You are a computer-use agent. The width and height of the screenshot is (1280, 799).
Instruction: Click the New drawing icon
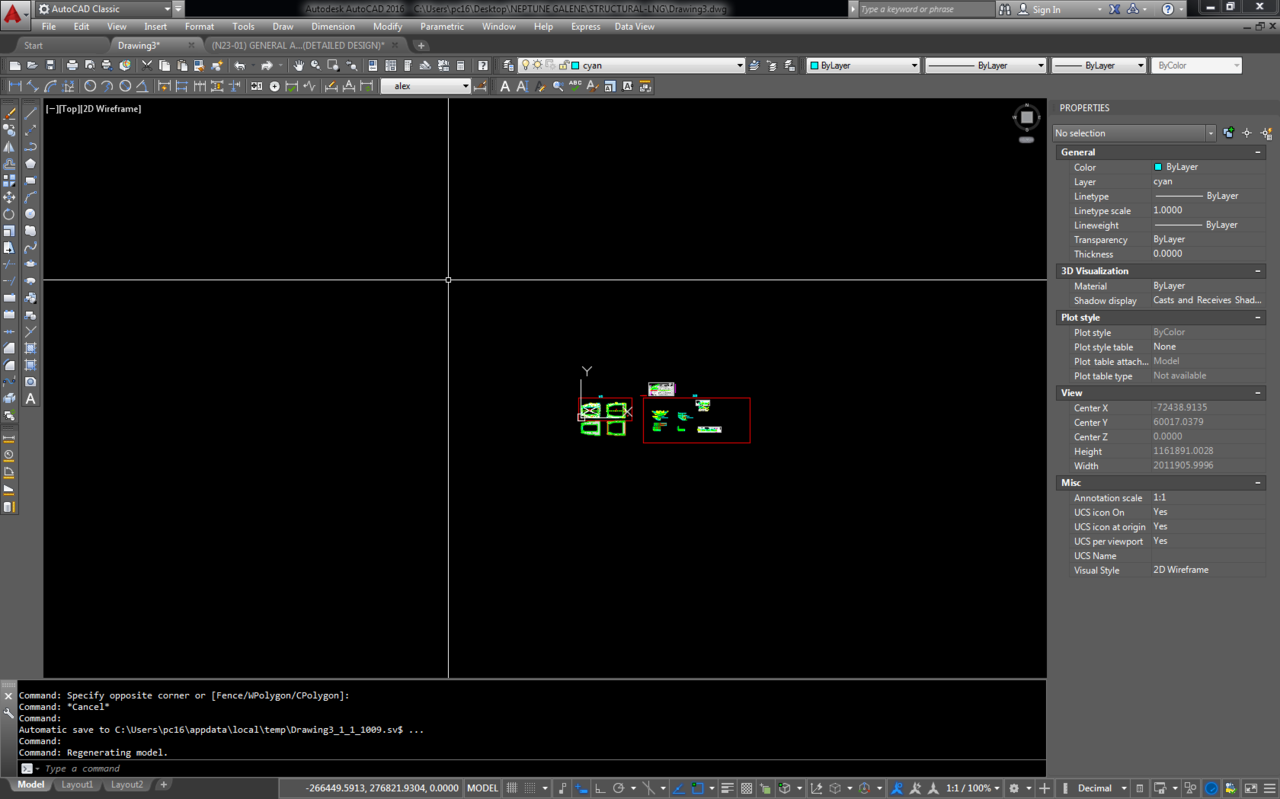pos(14,65)
